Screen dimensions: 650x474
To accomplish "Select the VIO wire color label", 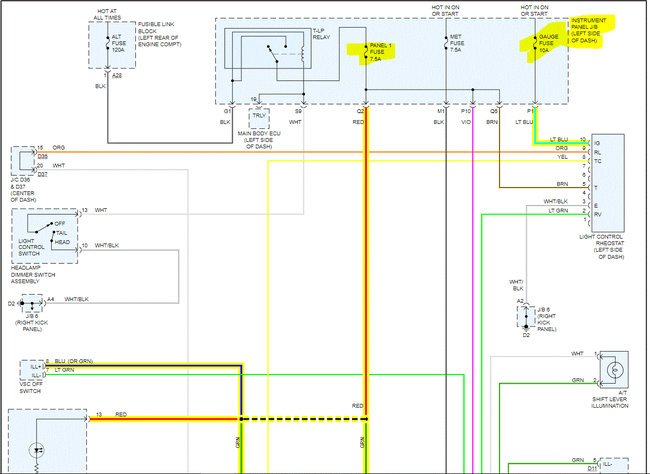I will tap(466, 122).
